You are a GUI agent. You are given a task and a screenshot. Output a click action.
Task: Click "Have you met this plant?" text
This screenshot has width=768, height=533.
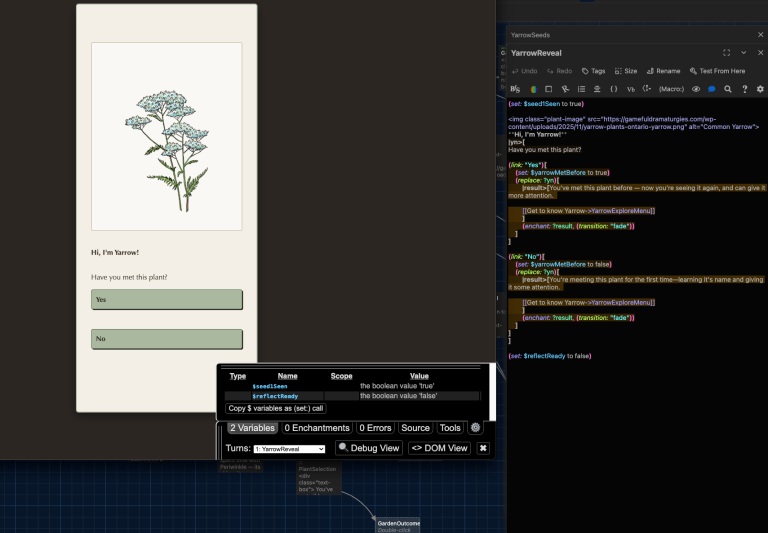pos(129,277)
